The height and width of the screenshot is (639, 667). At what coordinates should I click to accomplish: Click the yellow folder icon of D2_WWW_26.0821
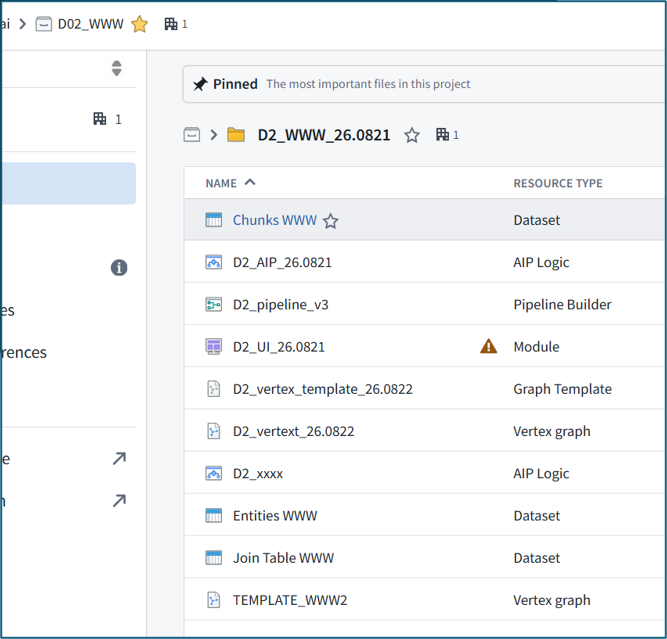tap(236, 135)
